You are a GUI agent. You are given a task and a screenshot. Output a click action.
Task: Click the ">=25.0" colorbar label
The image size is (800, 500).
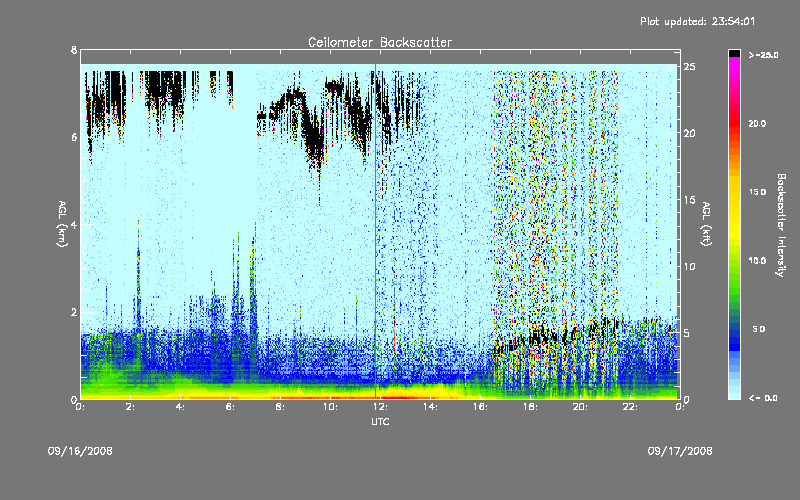tap(764, 55)
